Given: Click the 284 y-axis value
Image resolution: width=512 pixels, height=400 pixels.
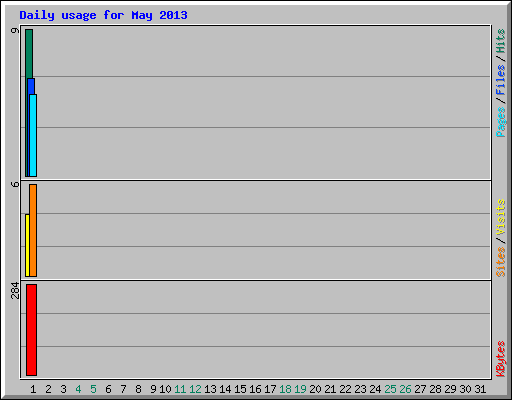Looking at the screenshot, I should [x=15, y=291].
